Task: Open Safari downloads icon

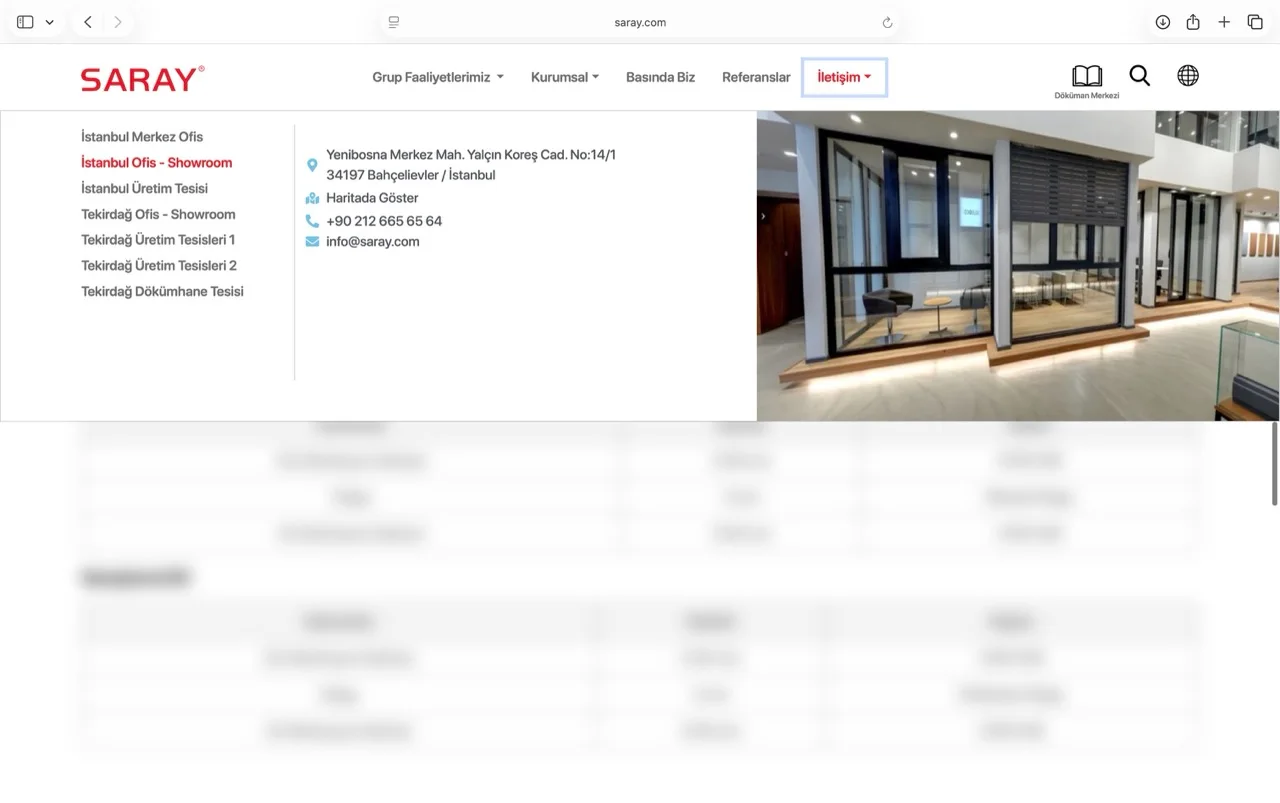Action: pos(1163,22)
